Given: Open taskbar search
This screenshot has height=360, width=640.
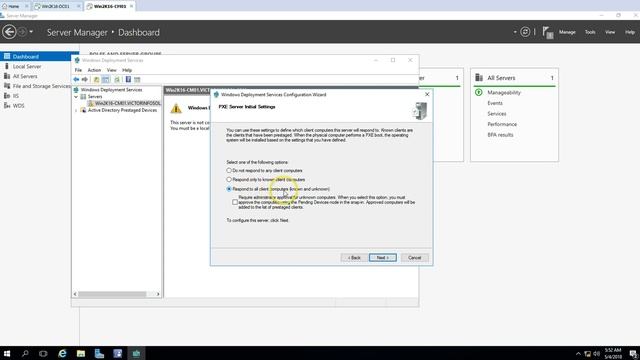Looking at the screenshot, I should coord(25,353).
